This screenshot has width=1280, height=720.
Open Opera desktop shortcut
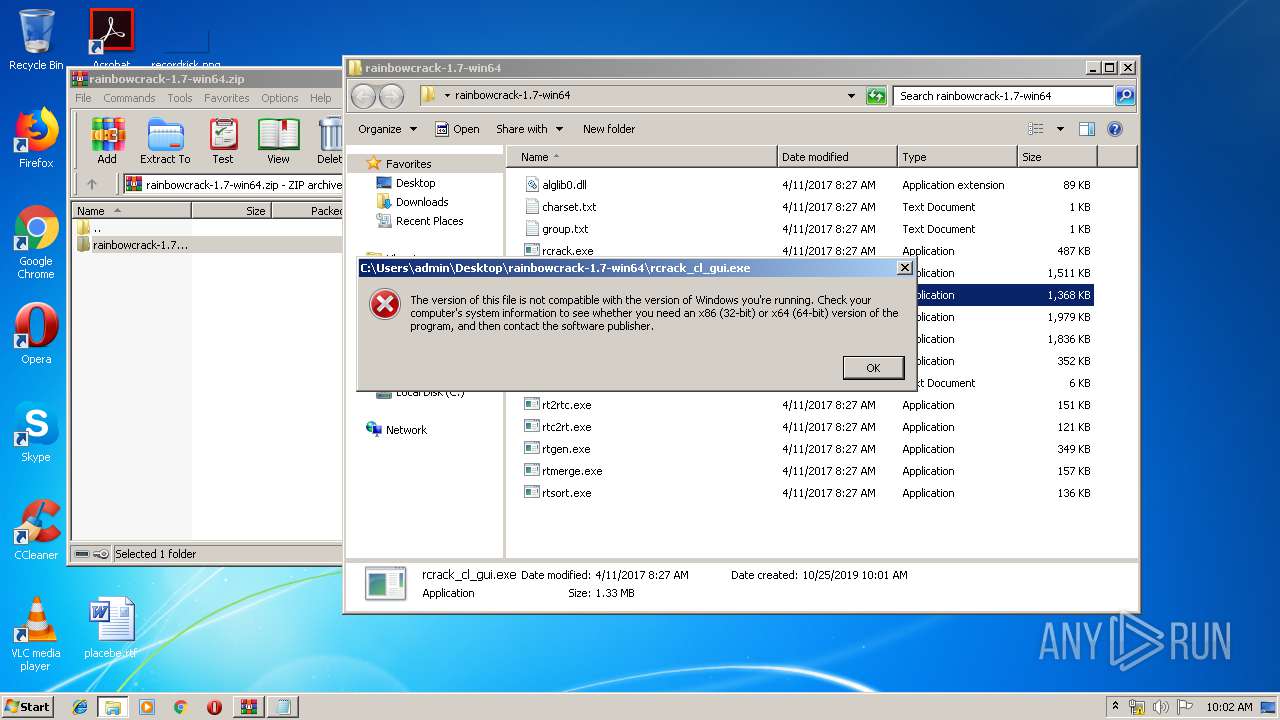(36, 335)
